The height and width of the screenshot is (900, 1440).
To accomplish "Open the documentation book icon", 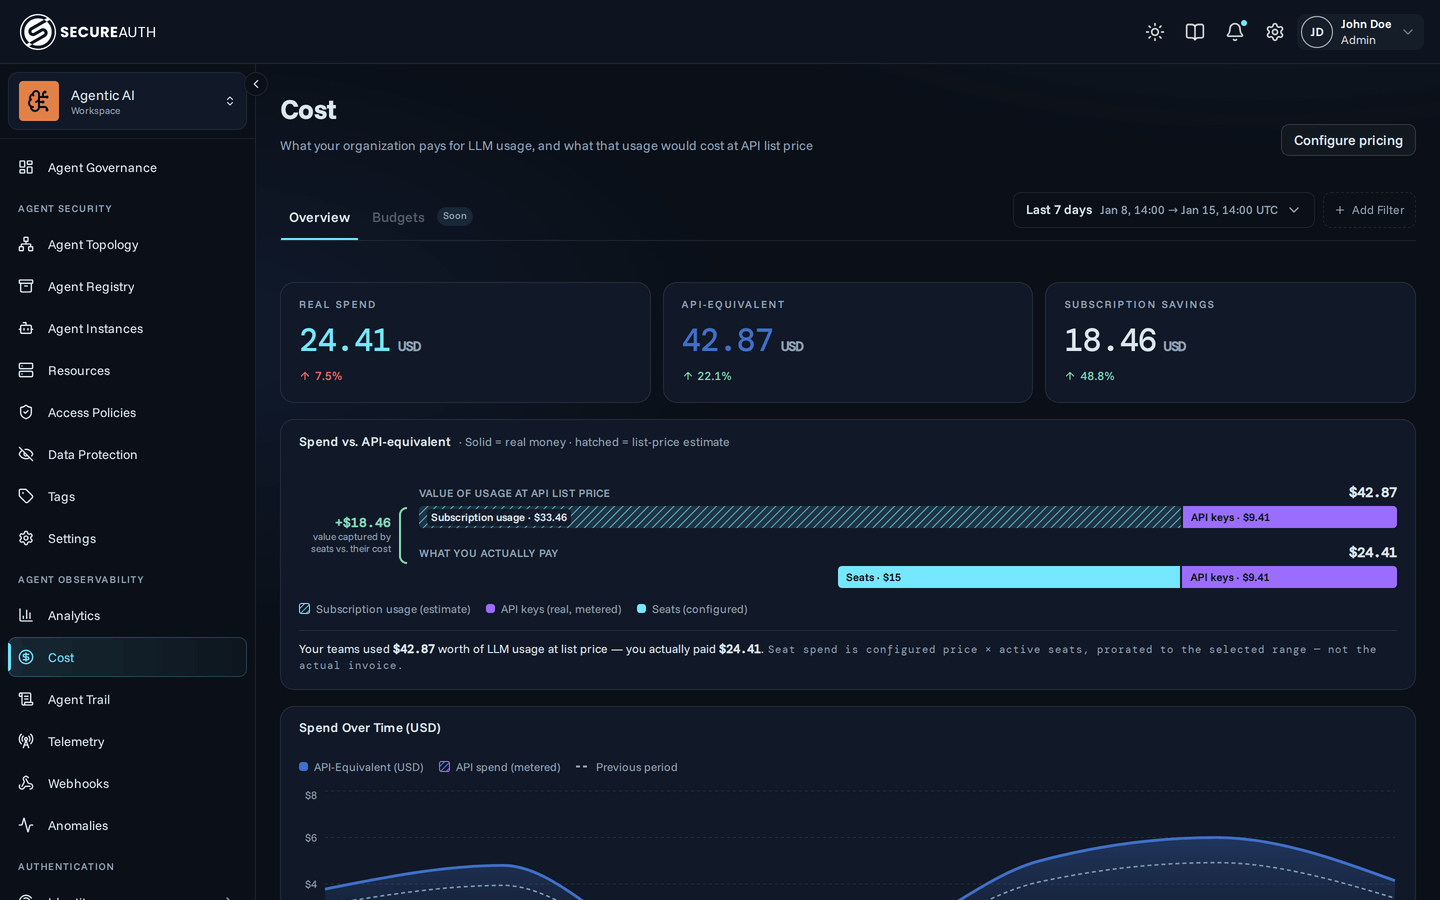I will 1195,32.
